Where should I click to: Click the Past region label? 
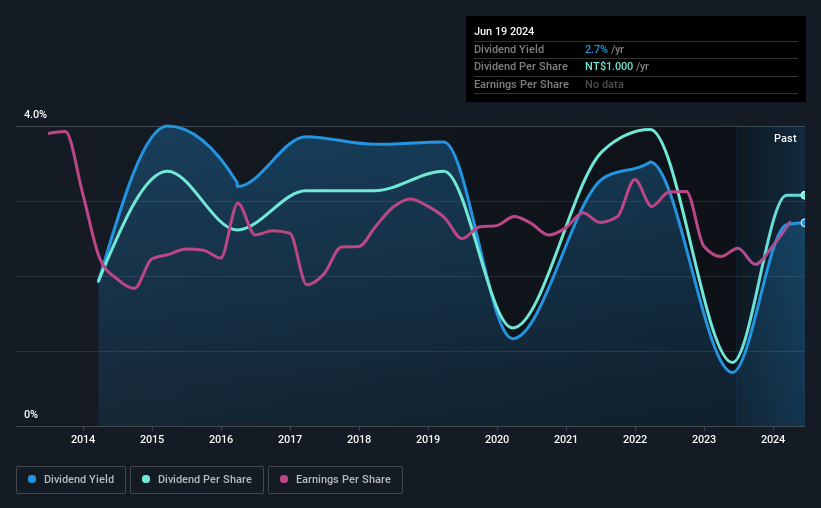pos(785,138)
